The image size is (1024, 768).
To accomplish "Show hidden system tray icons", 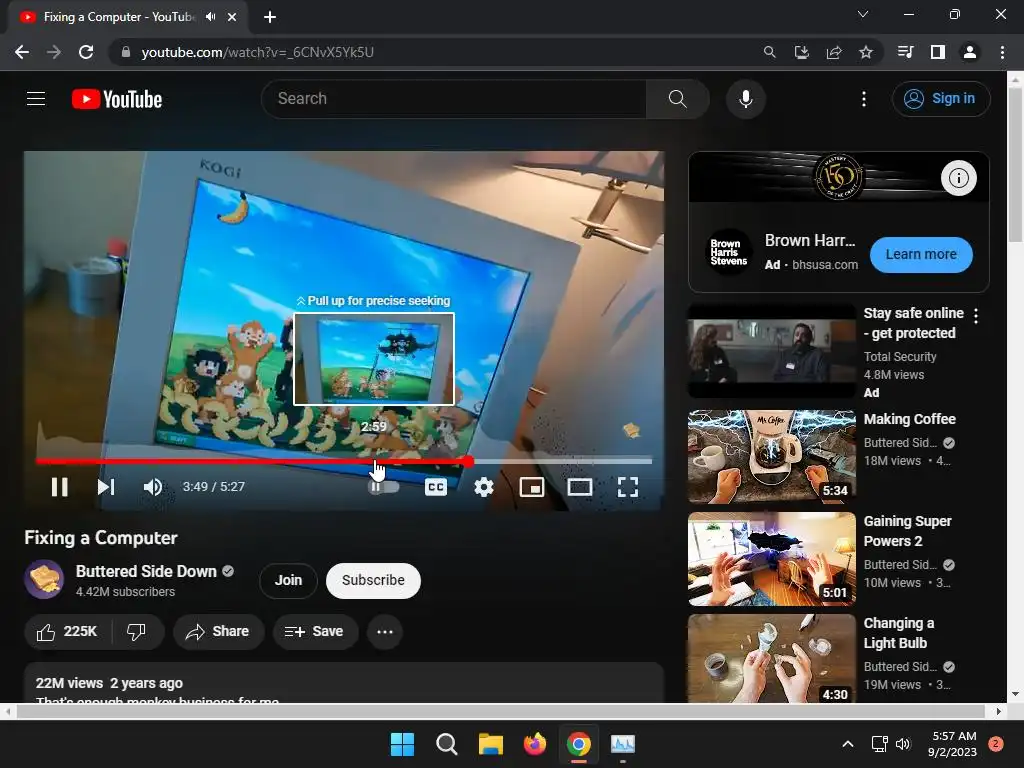I will tap(847, 744).
